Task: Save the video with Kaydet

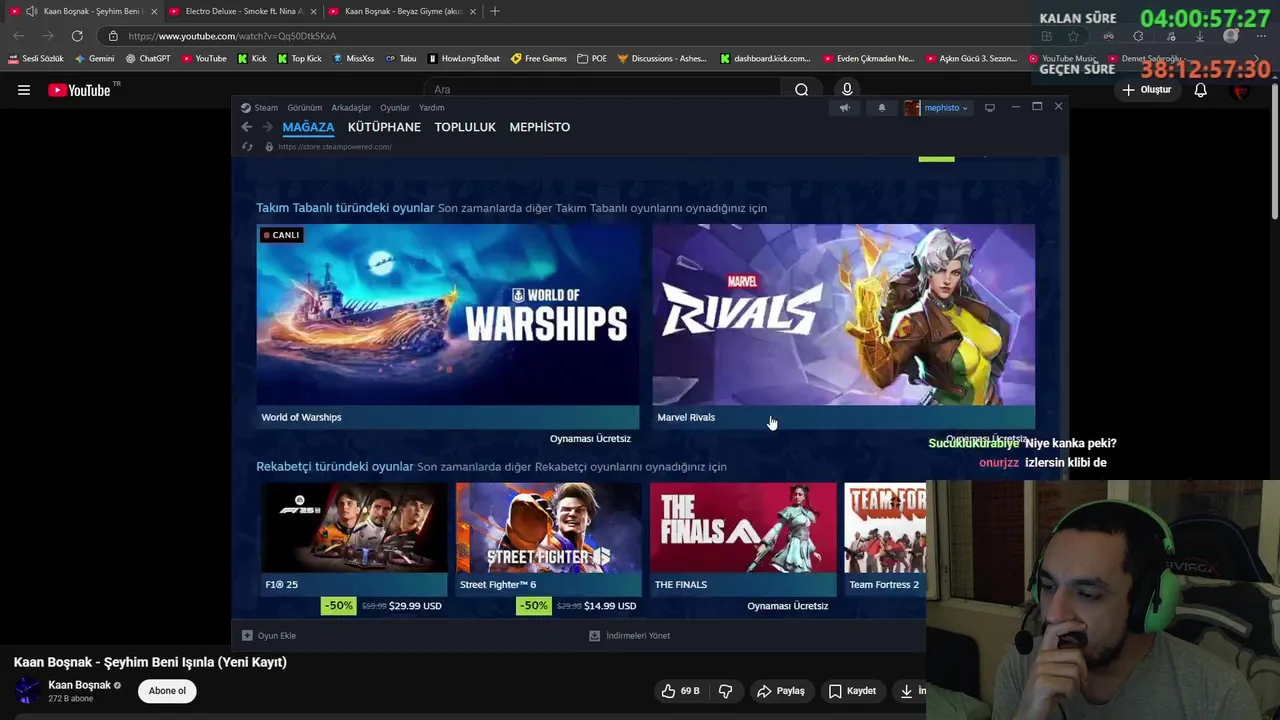Action: point(852,691)
